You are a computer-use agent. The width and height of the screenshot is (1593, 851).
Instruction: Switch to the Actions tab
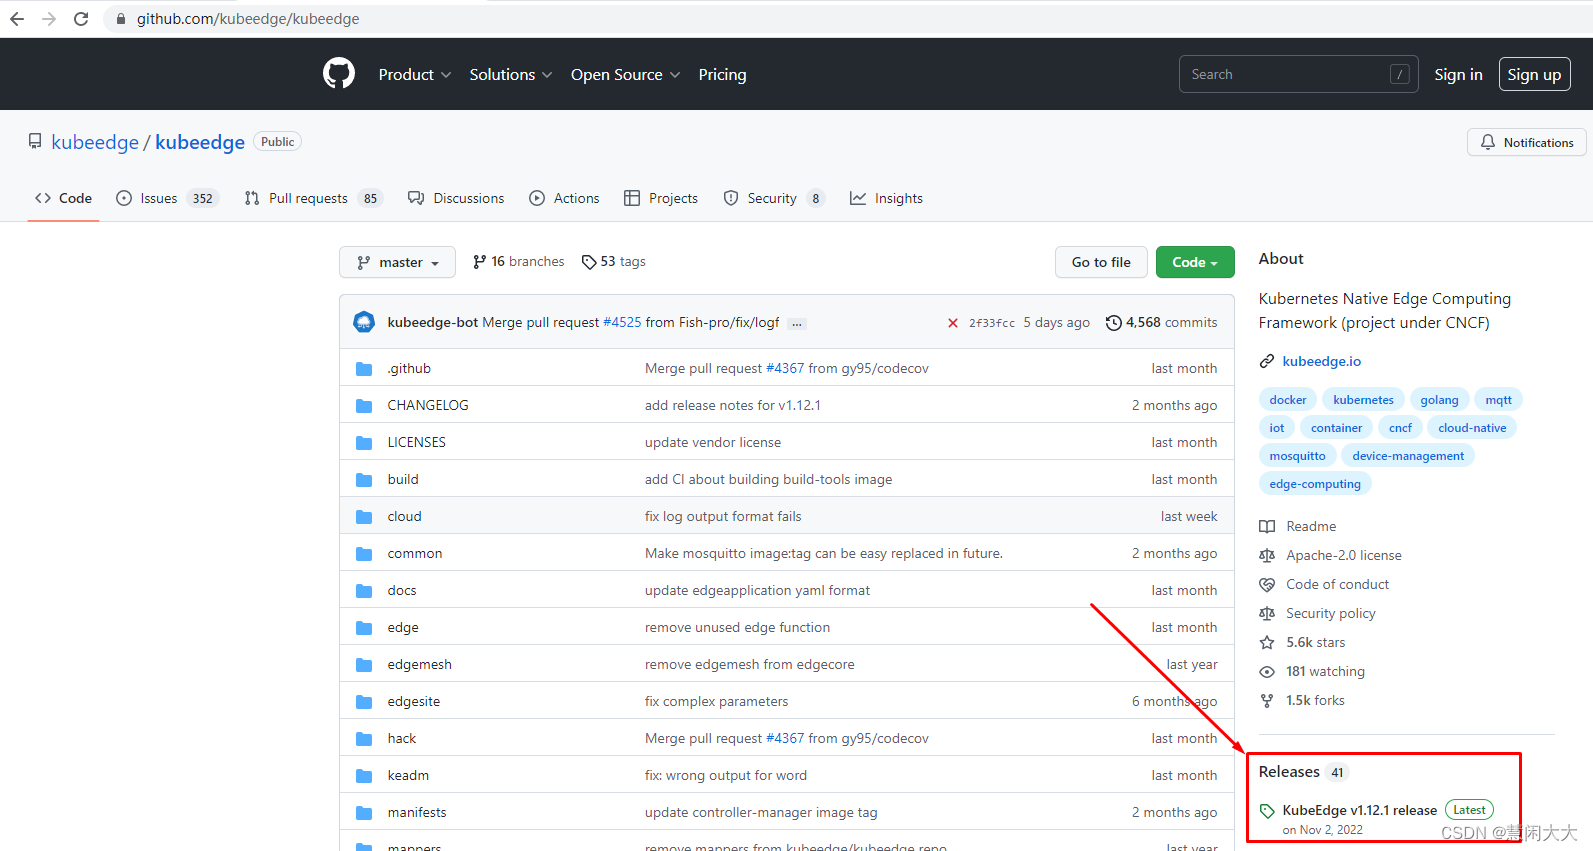click(x=565, y=198)
